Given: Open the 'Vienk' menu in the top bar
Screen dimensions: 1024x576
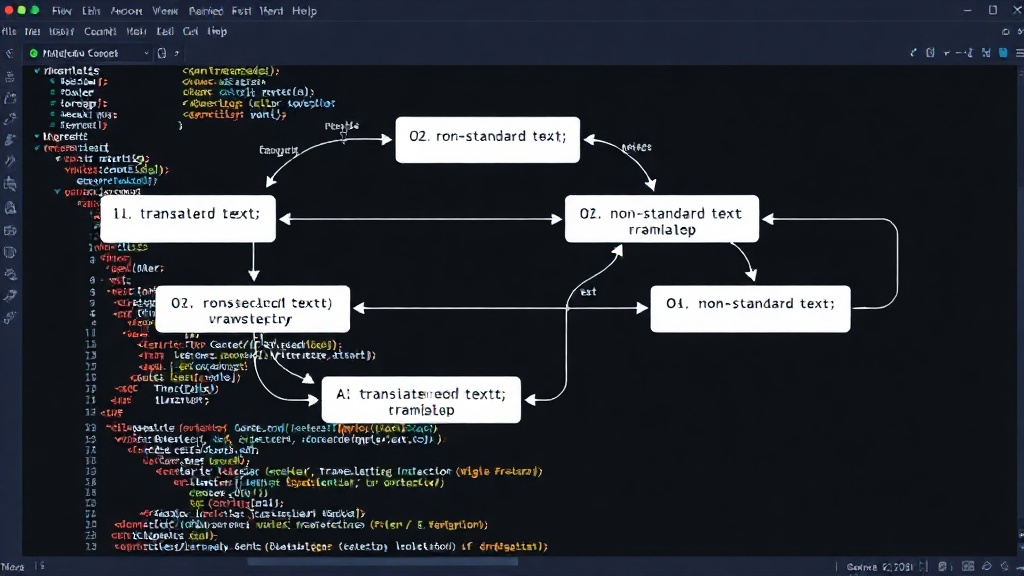Looking at the screenshot, I should pyautogui.click(x=165, y=11).
